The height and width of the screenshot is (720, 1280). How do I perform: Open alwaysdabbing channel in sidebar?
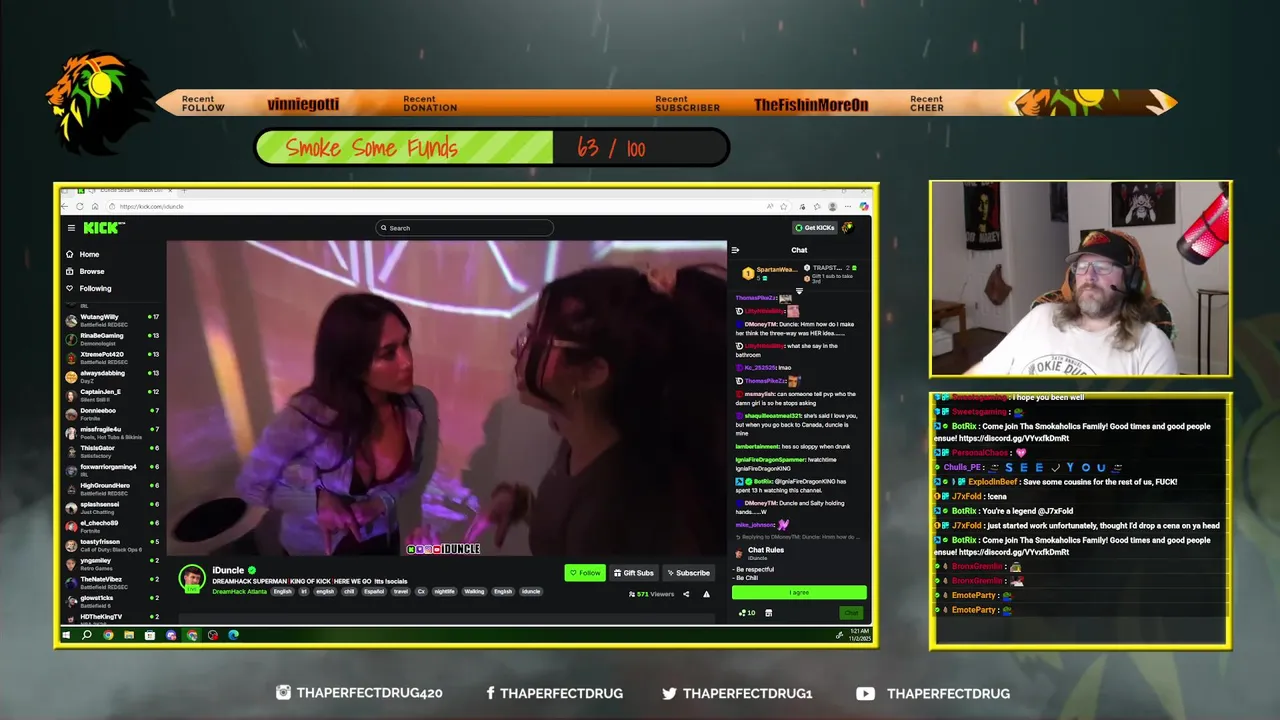coord(113,376)
